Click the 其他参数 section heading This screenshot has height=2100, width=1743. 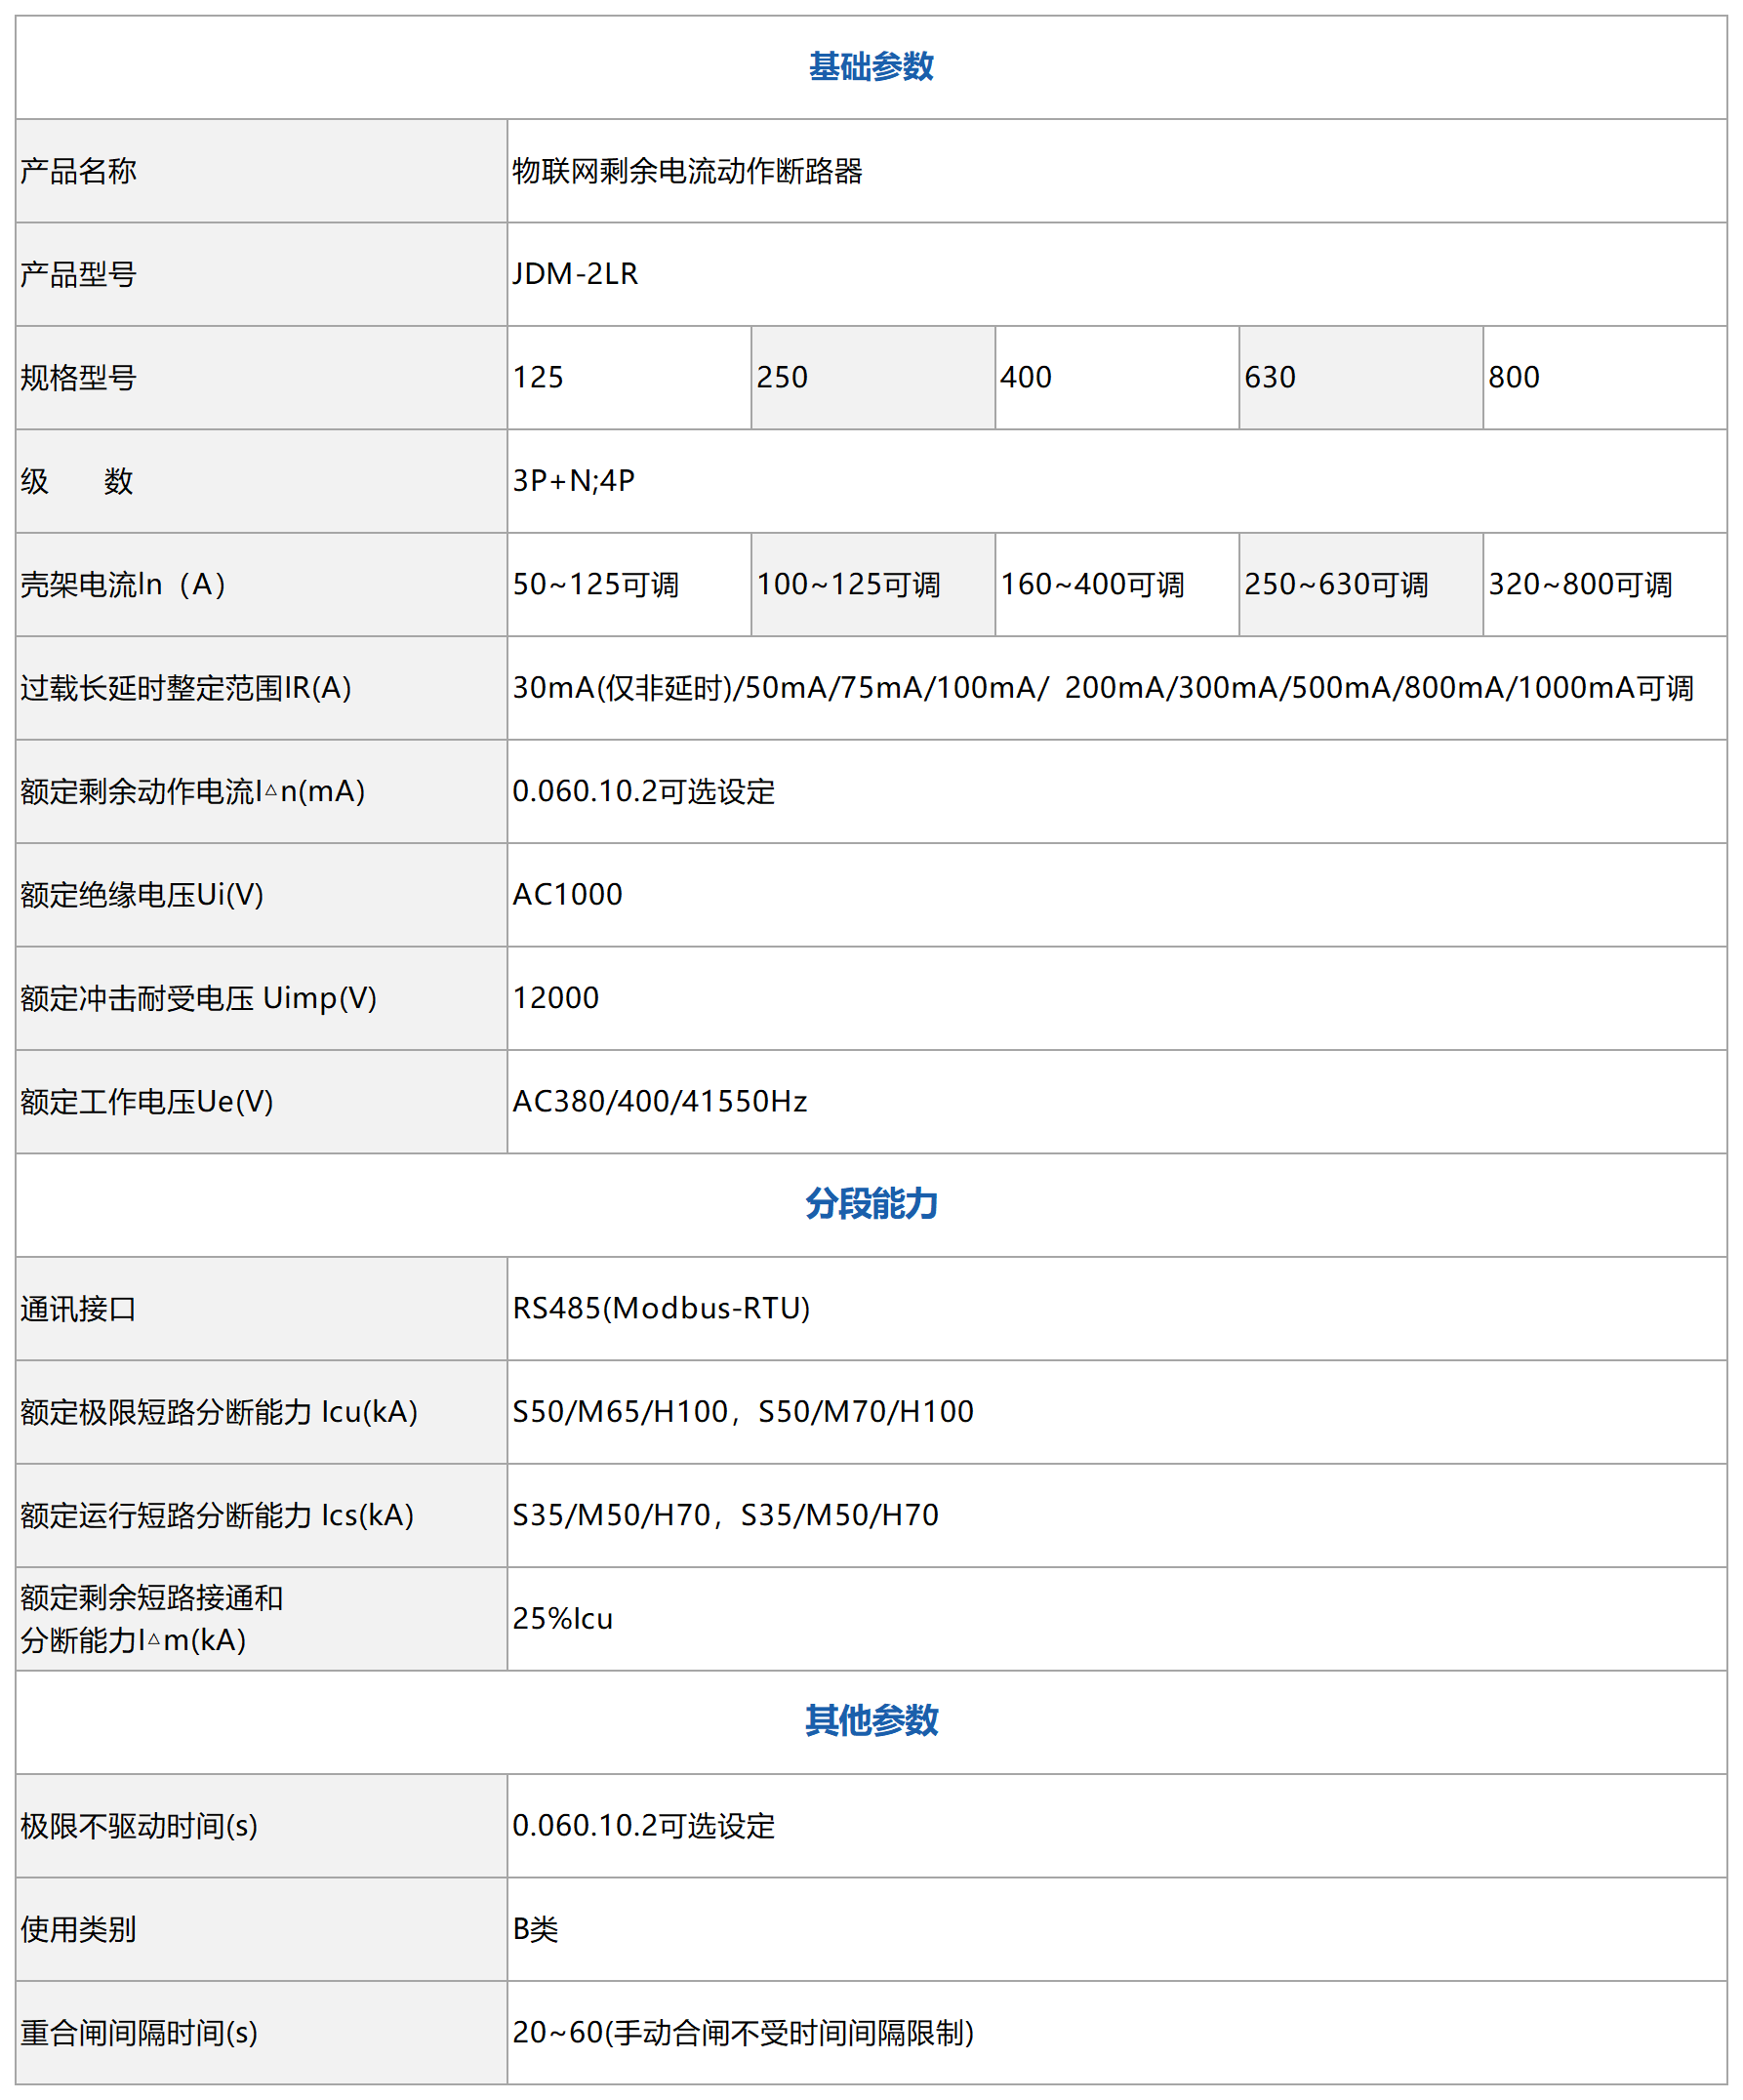click(870, 1721)
